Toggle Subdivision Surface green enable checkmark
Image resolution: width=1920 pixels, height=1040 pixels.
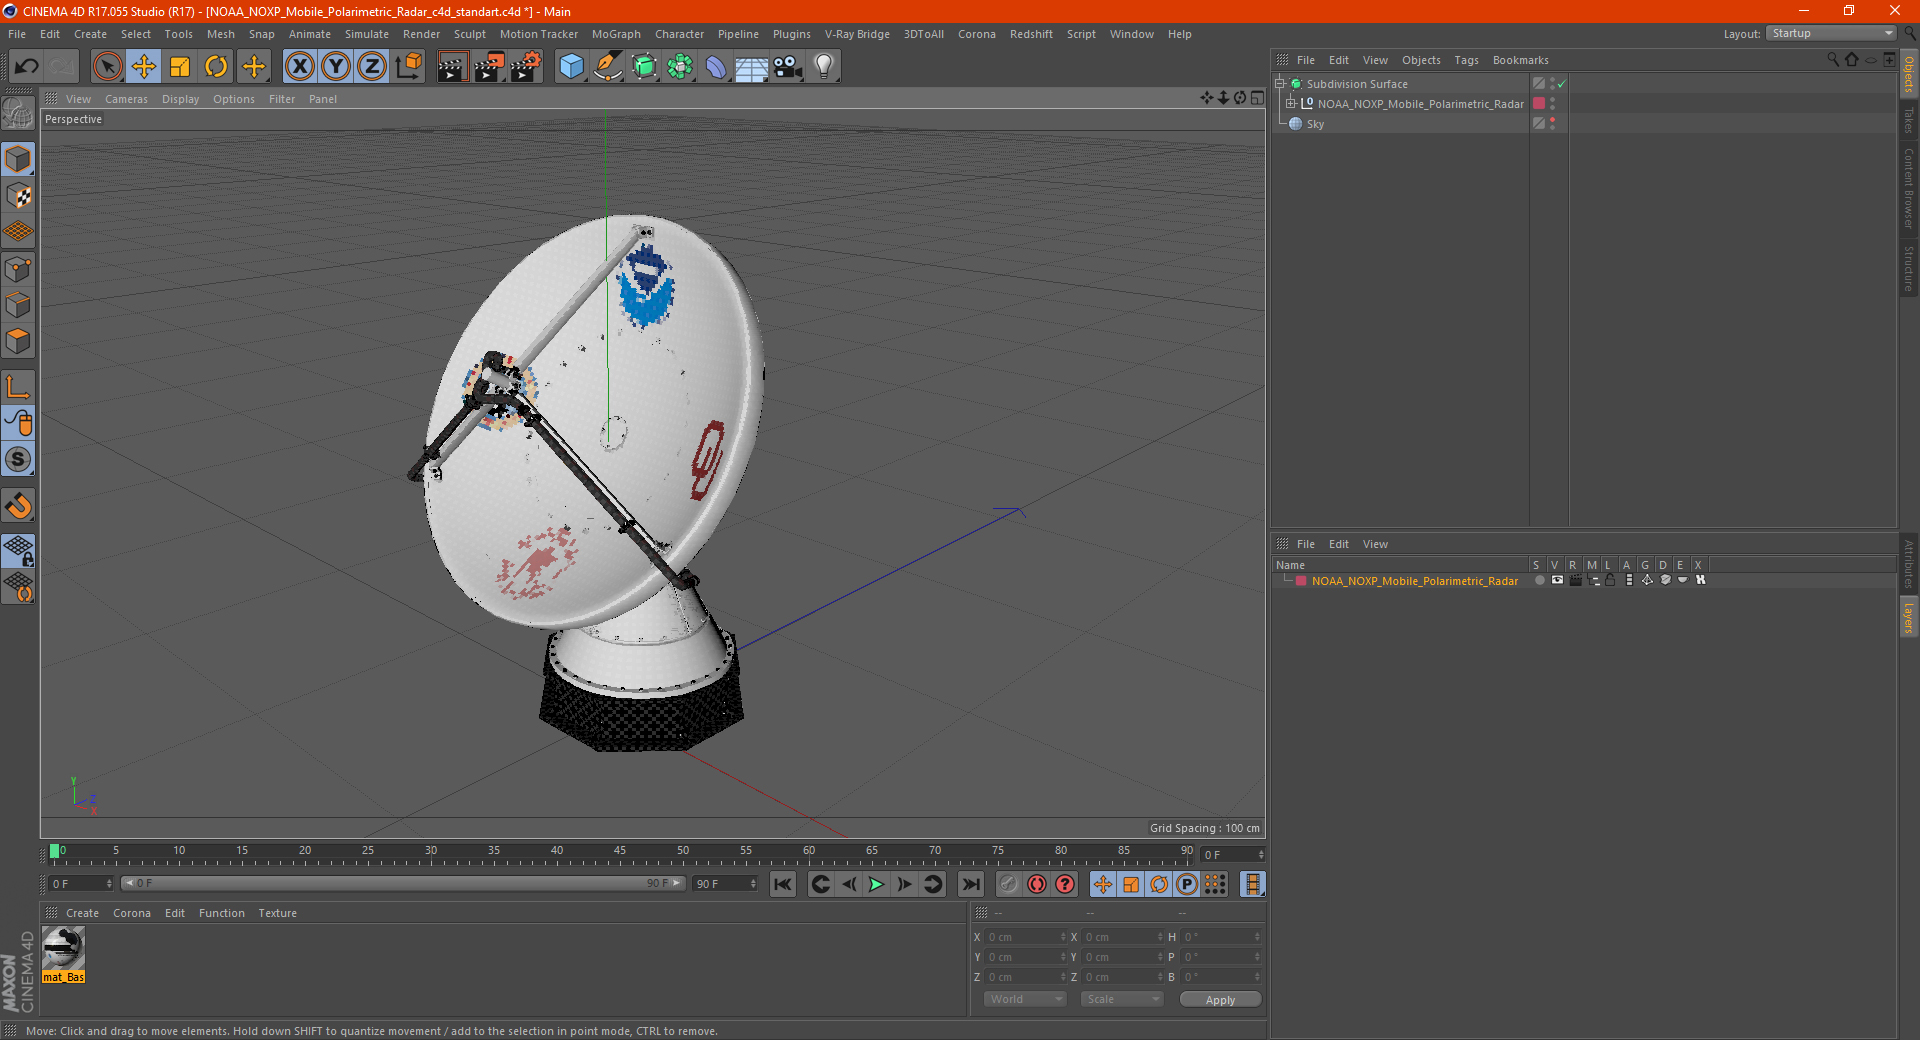pos(1561,84)
